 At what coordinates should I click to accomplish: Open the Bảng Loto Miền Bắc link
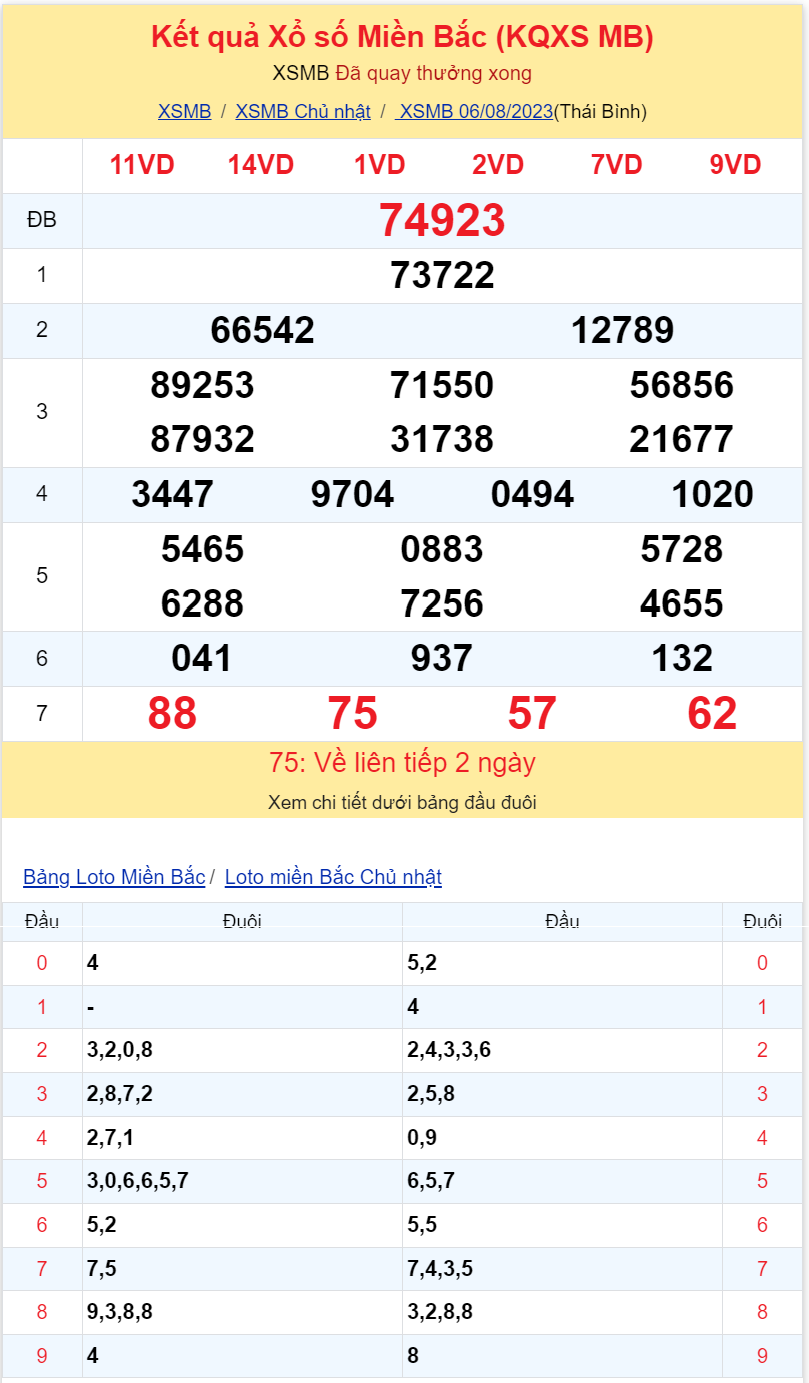114,877
